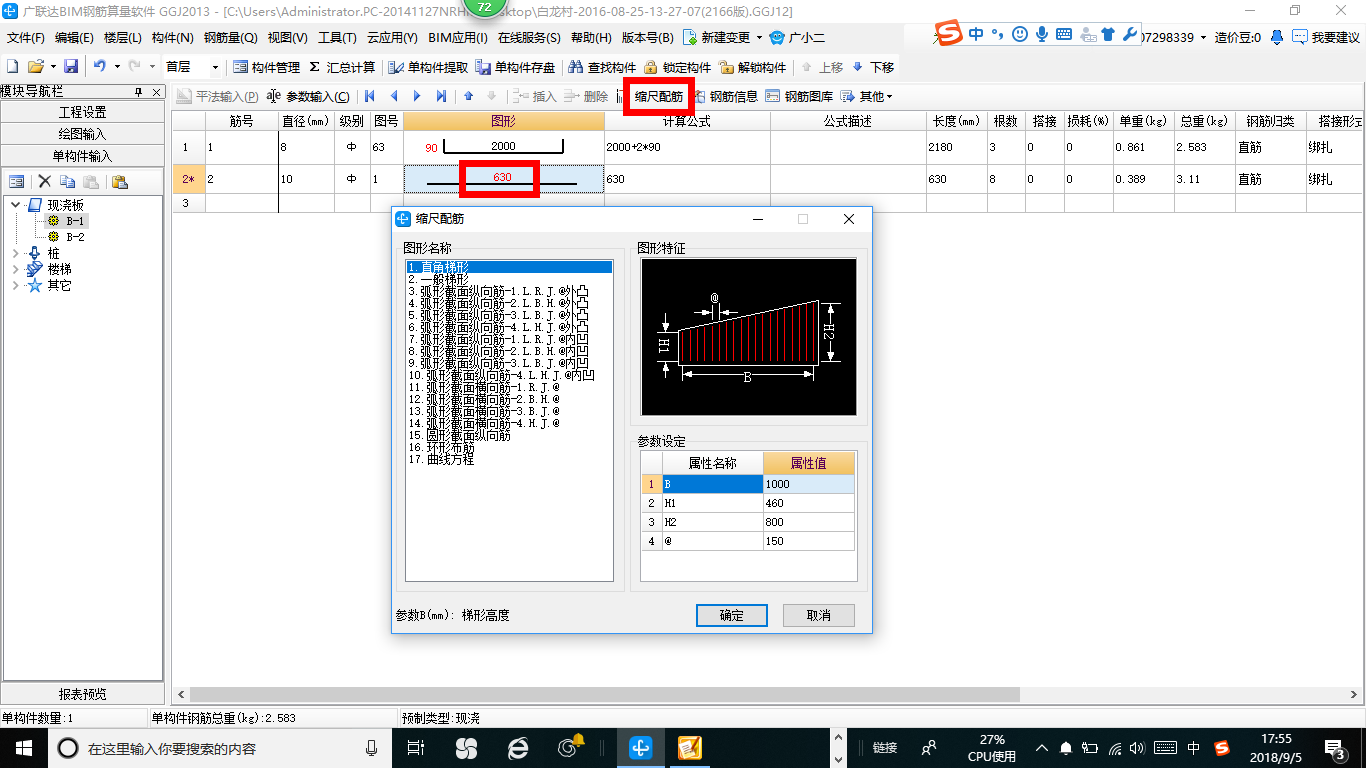Click the notification bell icon
1366x768 pixels.
[1277, 38]
